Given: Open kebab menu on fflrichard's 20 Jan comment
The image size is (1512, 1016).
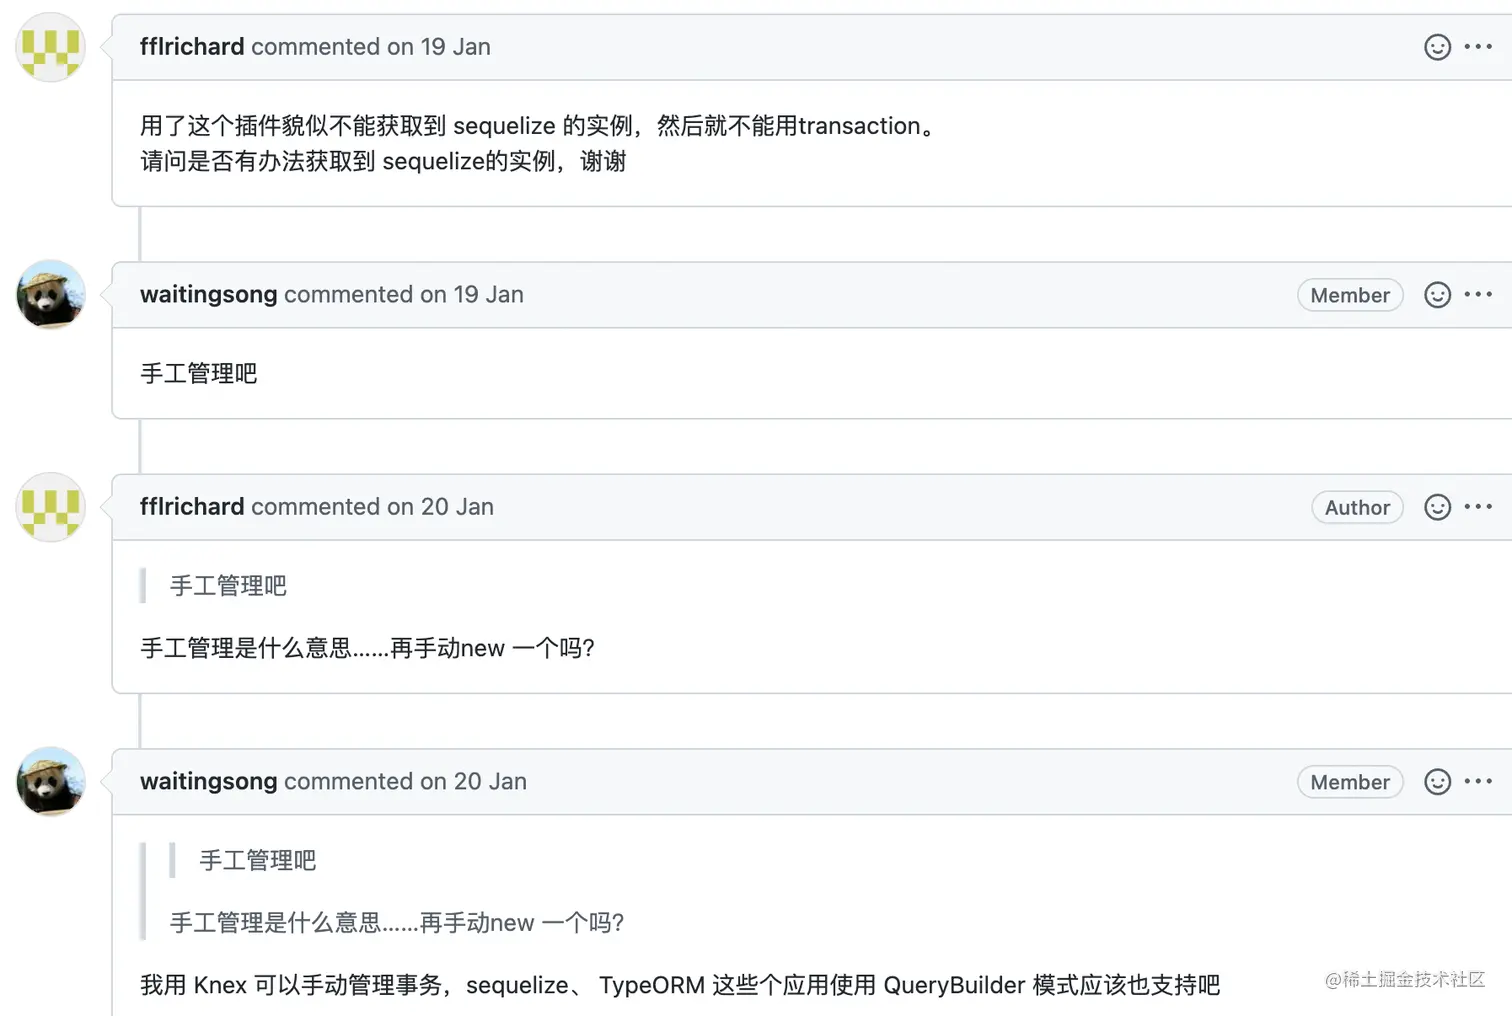Looking at the screenshot, I should click(1478, 507).
